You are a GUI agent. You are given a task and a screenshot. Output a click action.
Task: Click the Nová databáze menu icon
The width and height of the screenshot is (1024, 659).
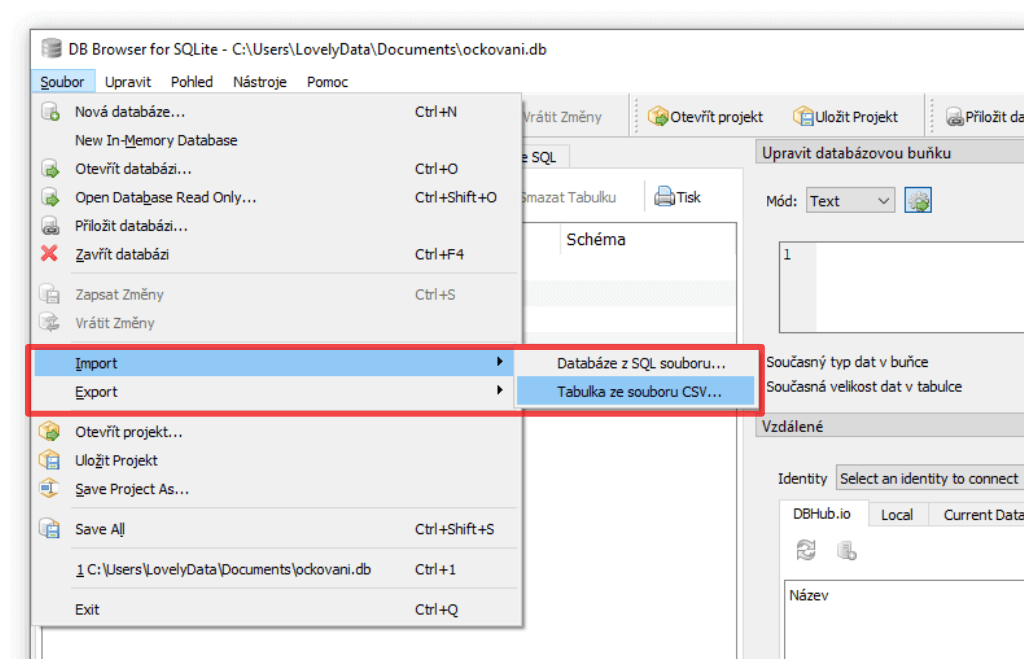[x=50, y=112]
